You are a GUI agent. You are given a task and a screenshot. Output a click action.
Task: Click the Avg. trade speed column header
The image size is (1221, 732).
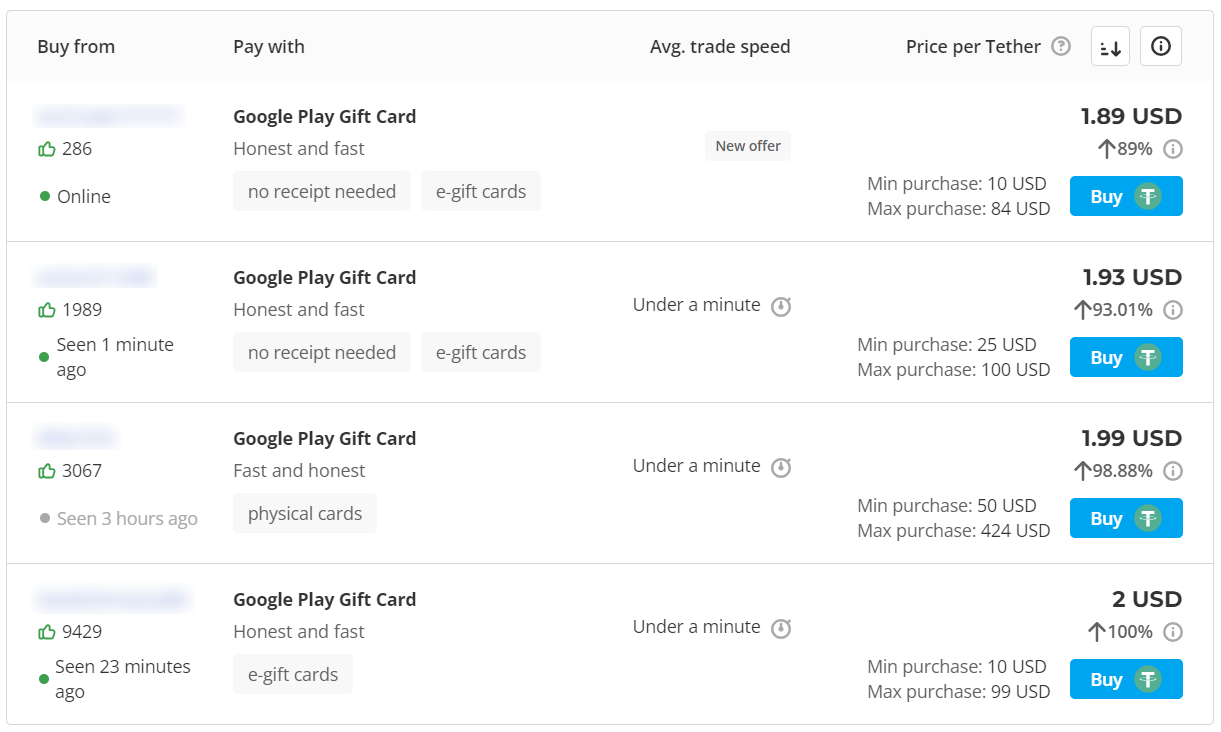click(720, 46)
